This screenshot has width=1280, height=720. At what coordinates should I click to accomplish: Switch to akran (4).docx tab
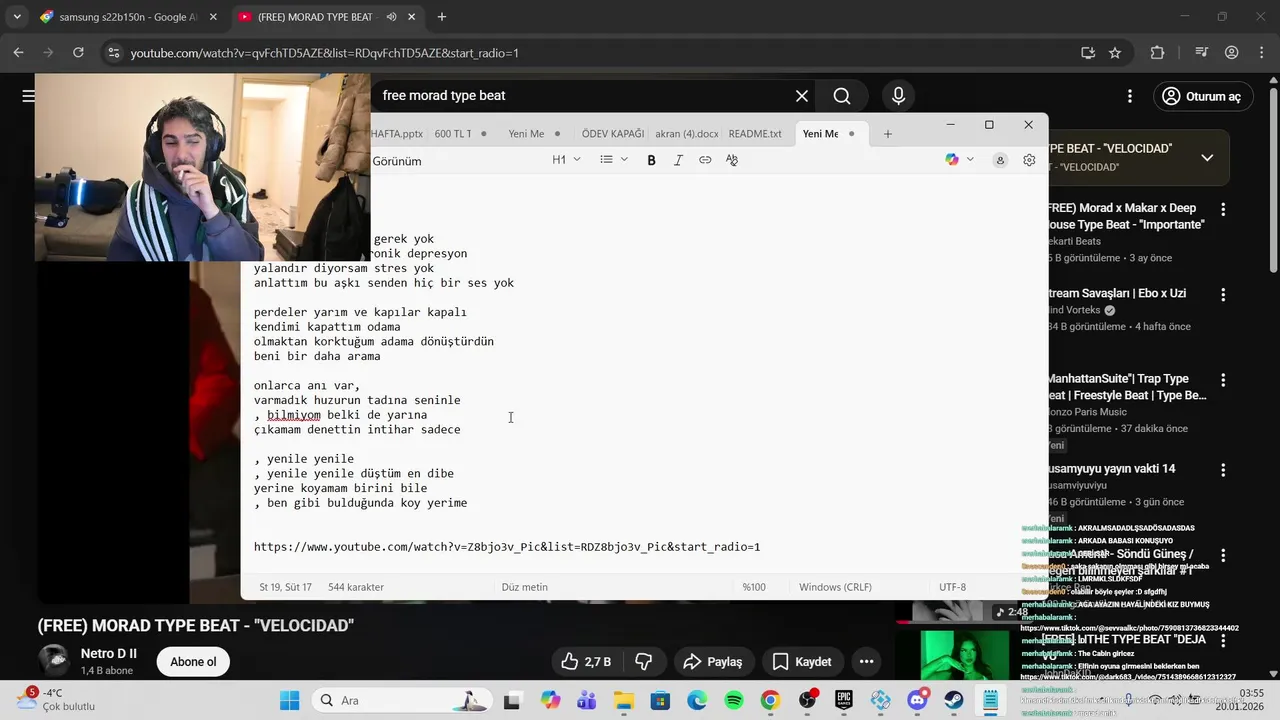(x=686, y=133)
